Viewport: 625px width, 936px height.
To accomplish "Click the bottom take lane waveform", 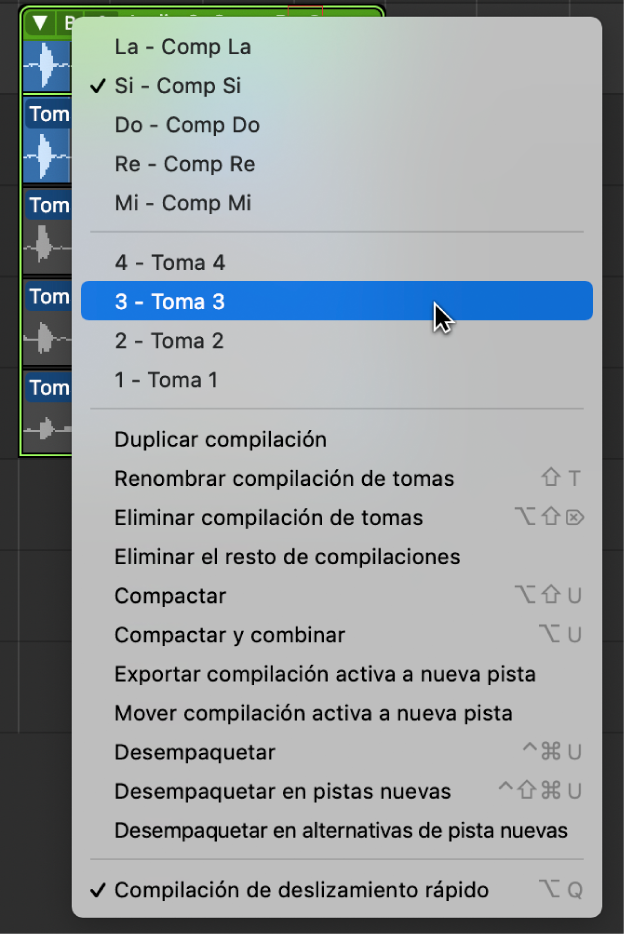I will click(47, 428).
